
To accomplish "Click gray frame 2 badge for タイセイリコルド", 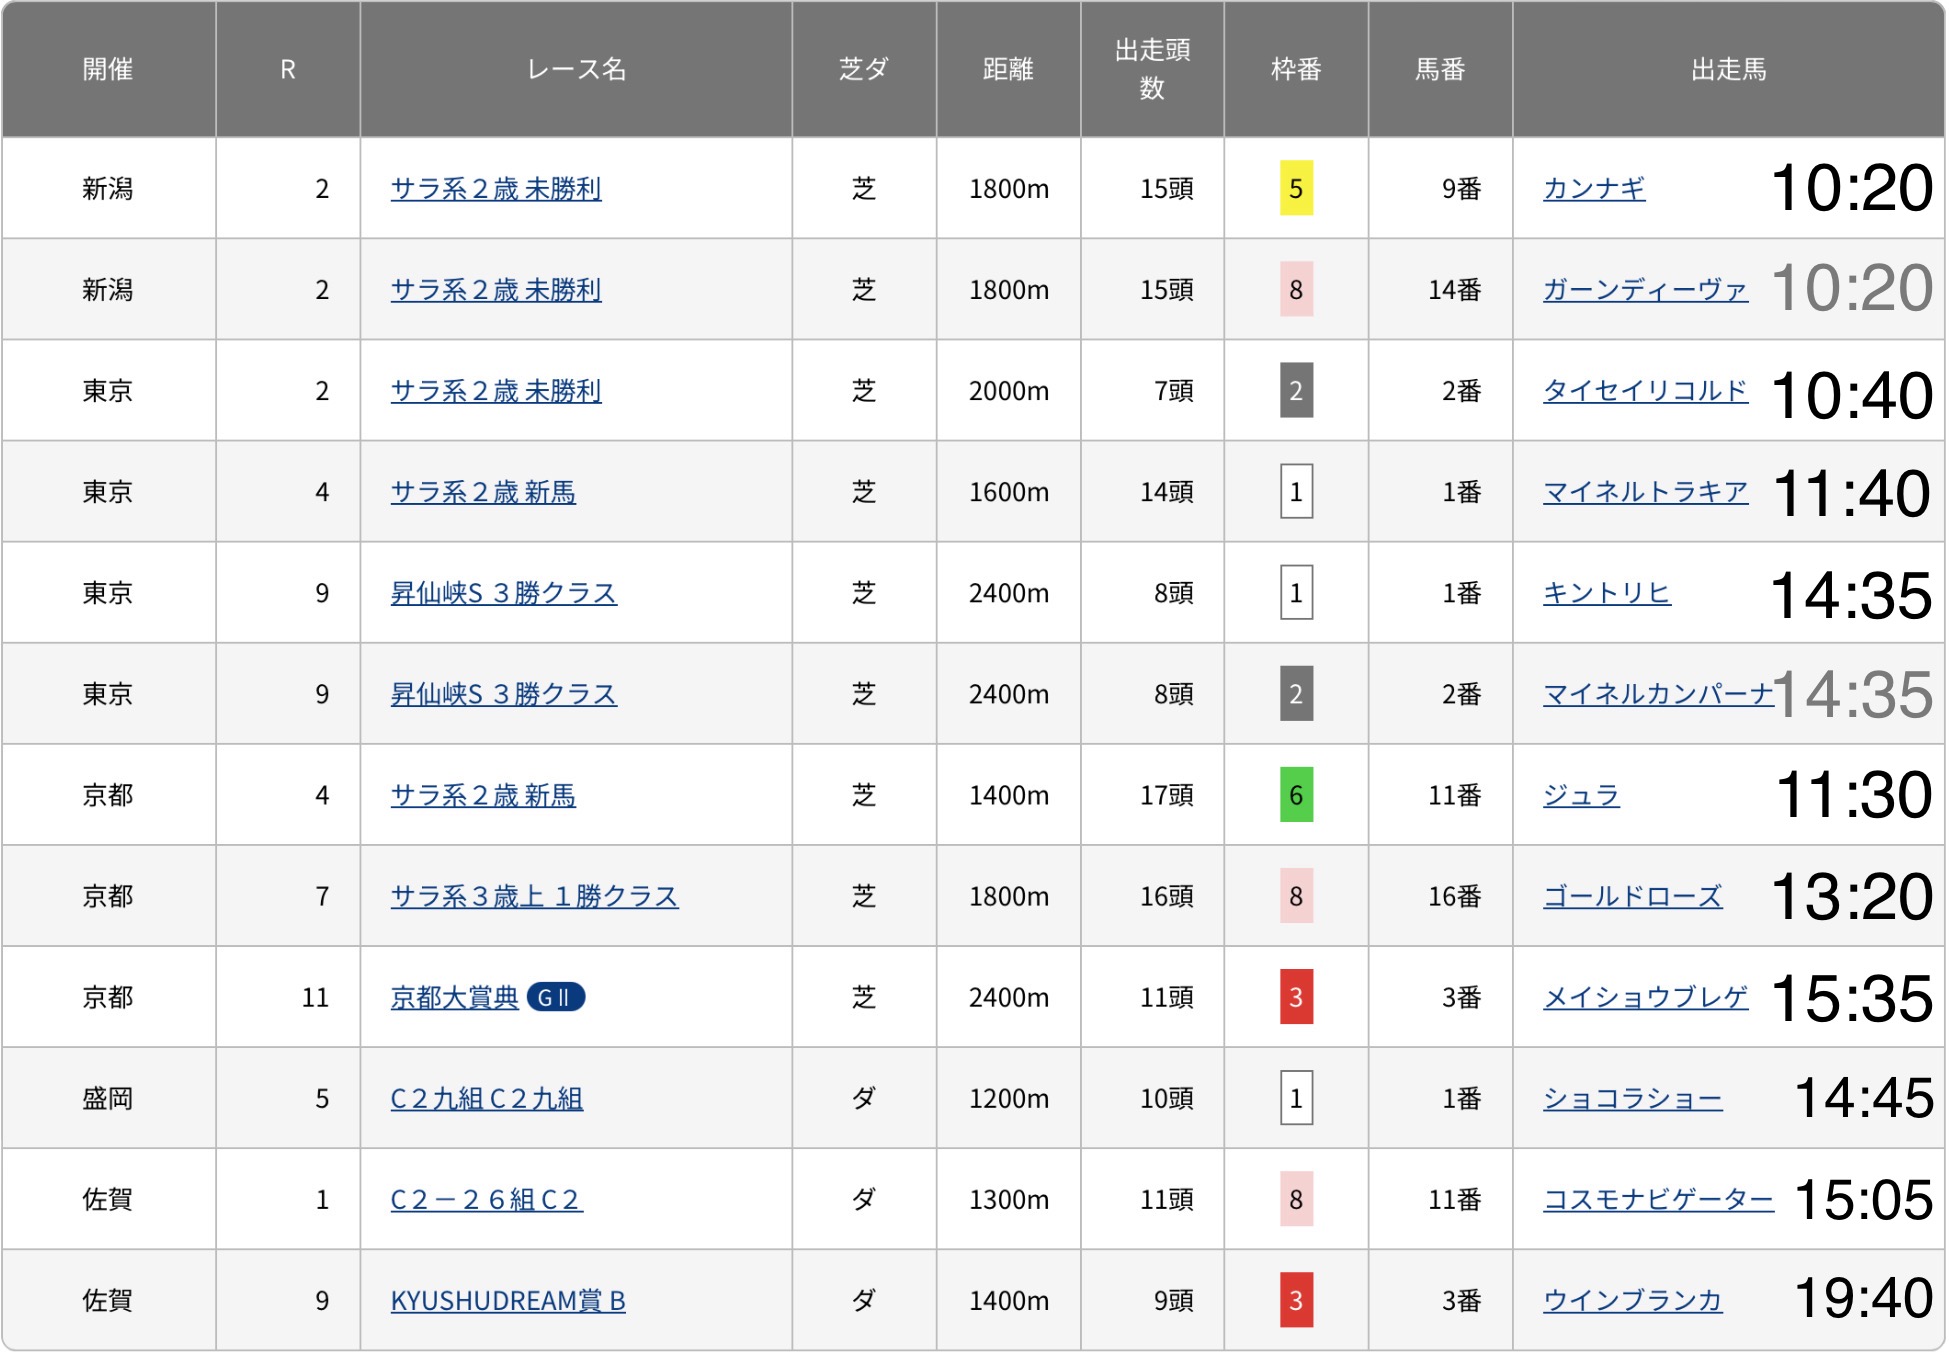I will coord(1296,390).
